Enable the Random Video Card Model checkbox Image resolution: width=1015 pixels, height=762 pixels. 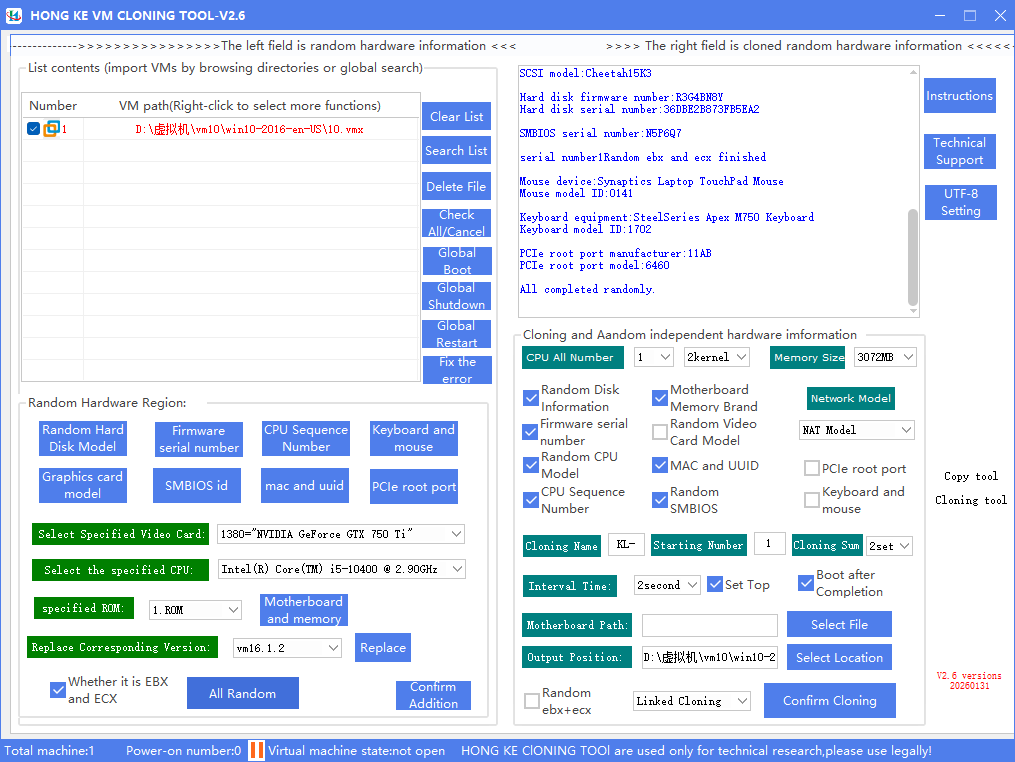coord(660,432)
